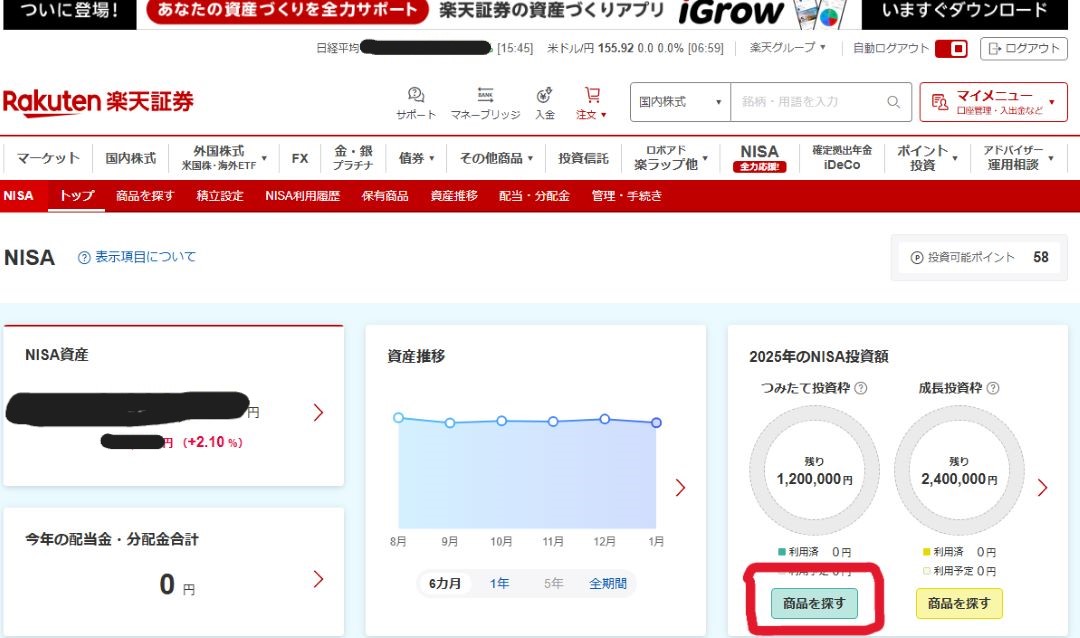The image size is (1080, 638).
Task: Click the ログアウト button
Action: [1023, 47]
